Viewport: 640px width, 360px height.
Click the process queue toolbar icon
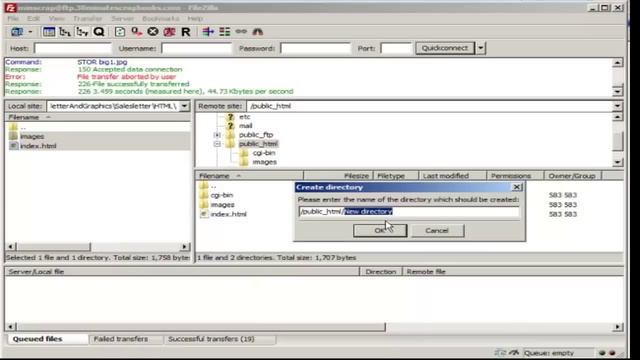[136, 32]
